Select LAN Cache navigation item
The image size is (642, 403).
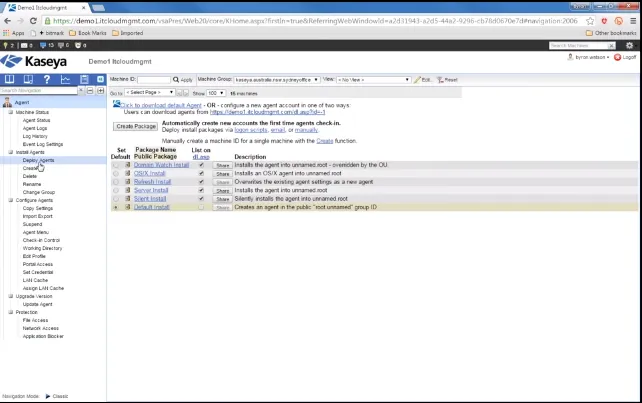click(x=35, y=280)
